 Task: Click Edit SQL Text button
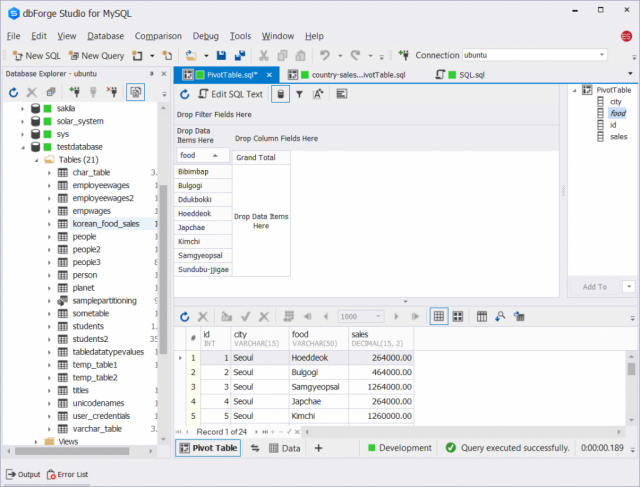pos(231,94)
